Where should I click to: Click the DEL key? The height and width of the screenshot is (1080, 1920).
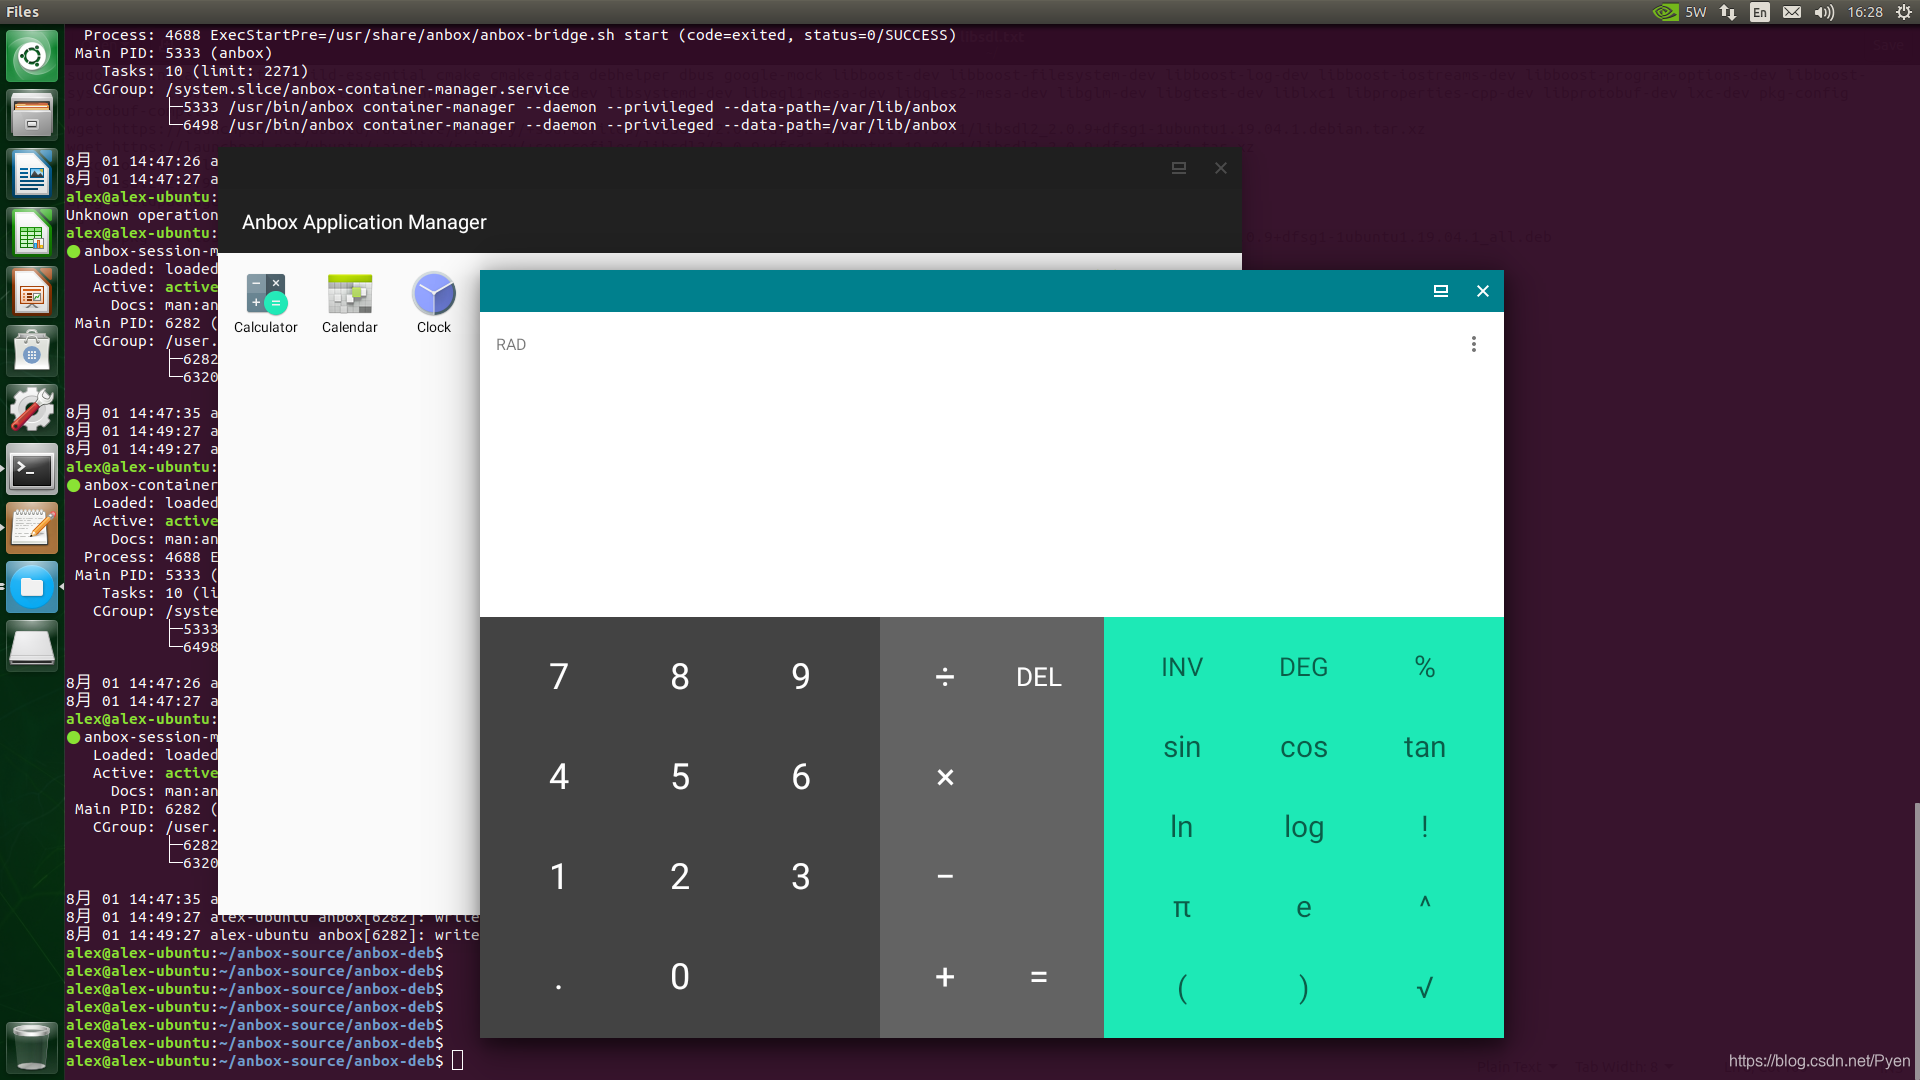pyautogui.click(x=1039, y=677)
